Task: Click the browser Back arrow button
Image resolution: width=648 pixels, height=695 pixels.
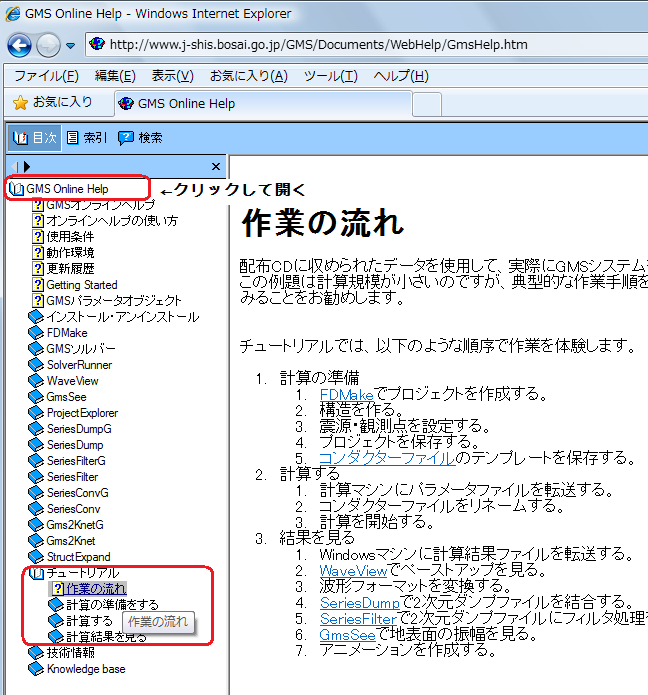Action: (x=19, y=45)
